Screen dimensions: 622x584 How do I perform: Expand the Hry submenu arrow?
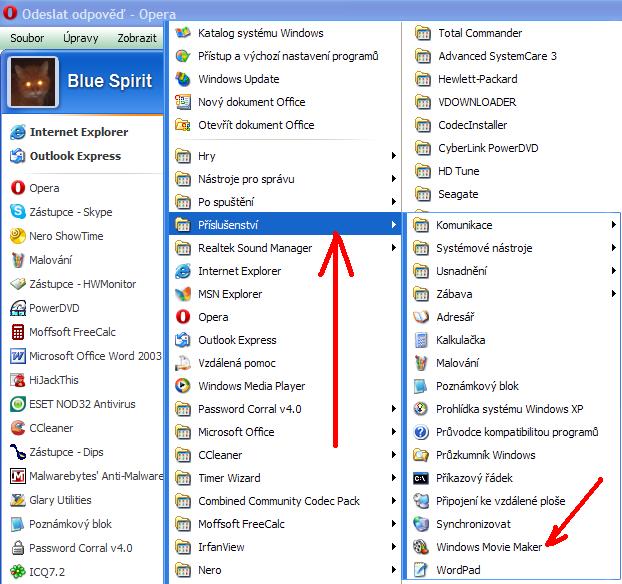tap(394, 156)
